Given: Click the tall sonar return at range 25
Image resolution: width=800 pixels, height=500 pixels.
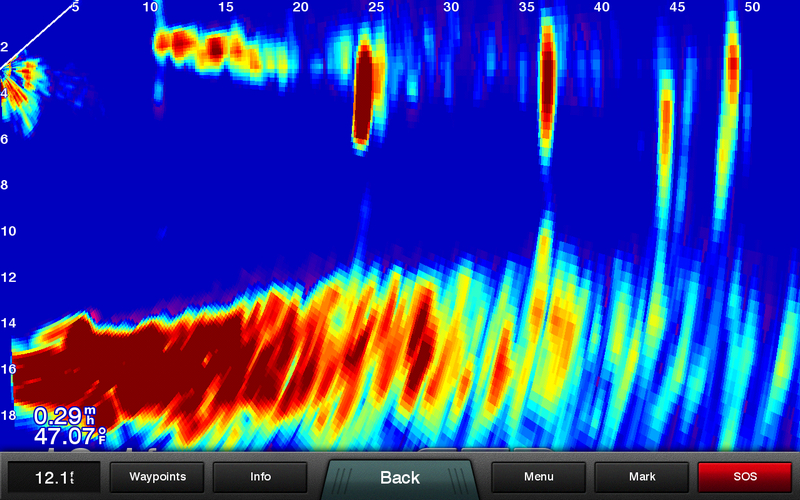Looking at the screenshot, I should click(364, 95).
